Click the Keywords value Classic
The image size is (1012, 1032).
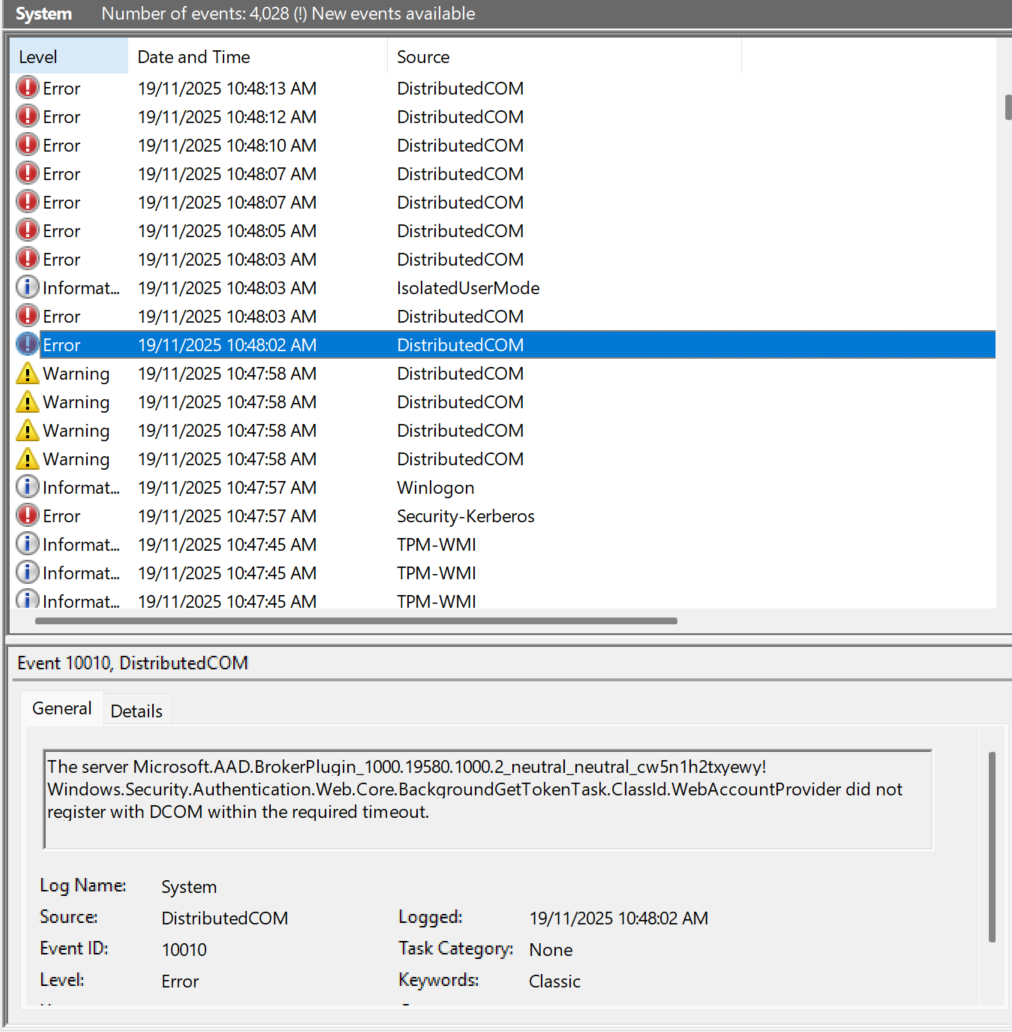tap(554, 981)
